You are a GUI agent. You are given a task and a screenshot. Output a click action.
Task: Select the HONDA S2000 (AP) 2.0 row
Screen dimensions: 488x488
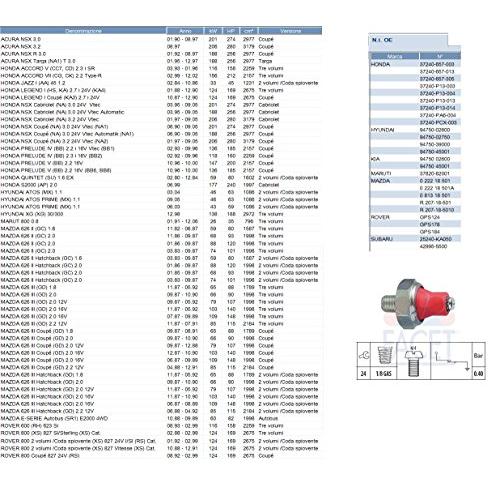[161, 185]
